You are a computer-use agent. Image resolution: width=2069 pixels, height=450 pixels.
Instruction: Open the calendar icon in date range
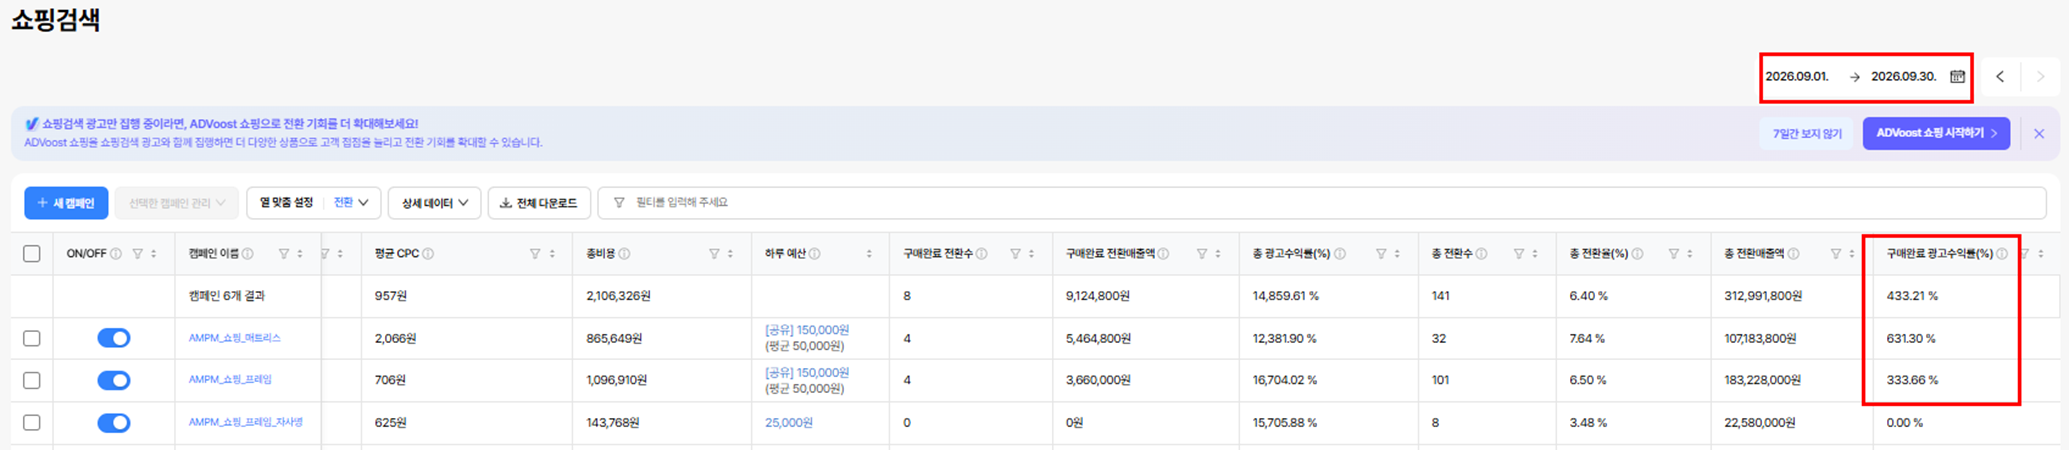click(x=1957, y=77)
